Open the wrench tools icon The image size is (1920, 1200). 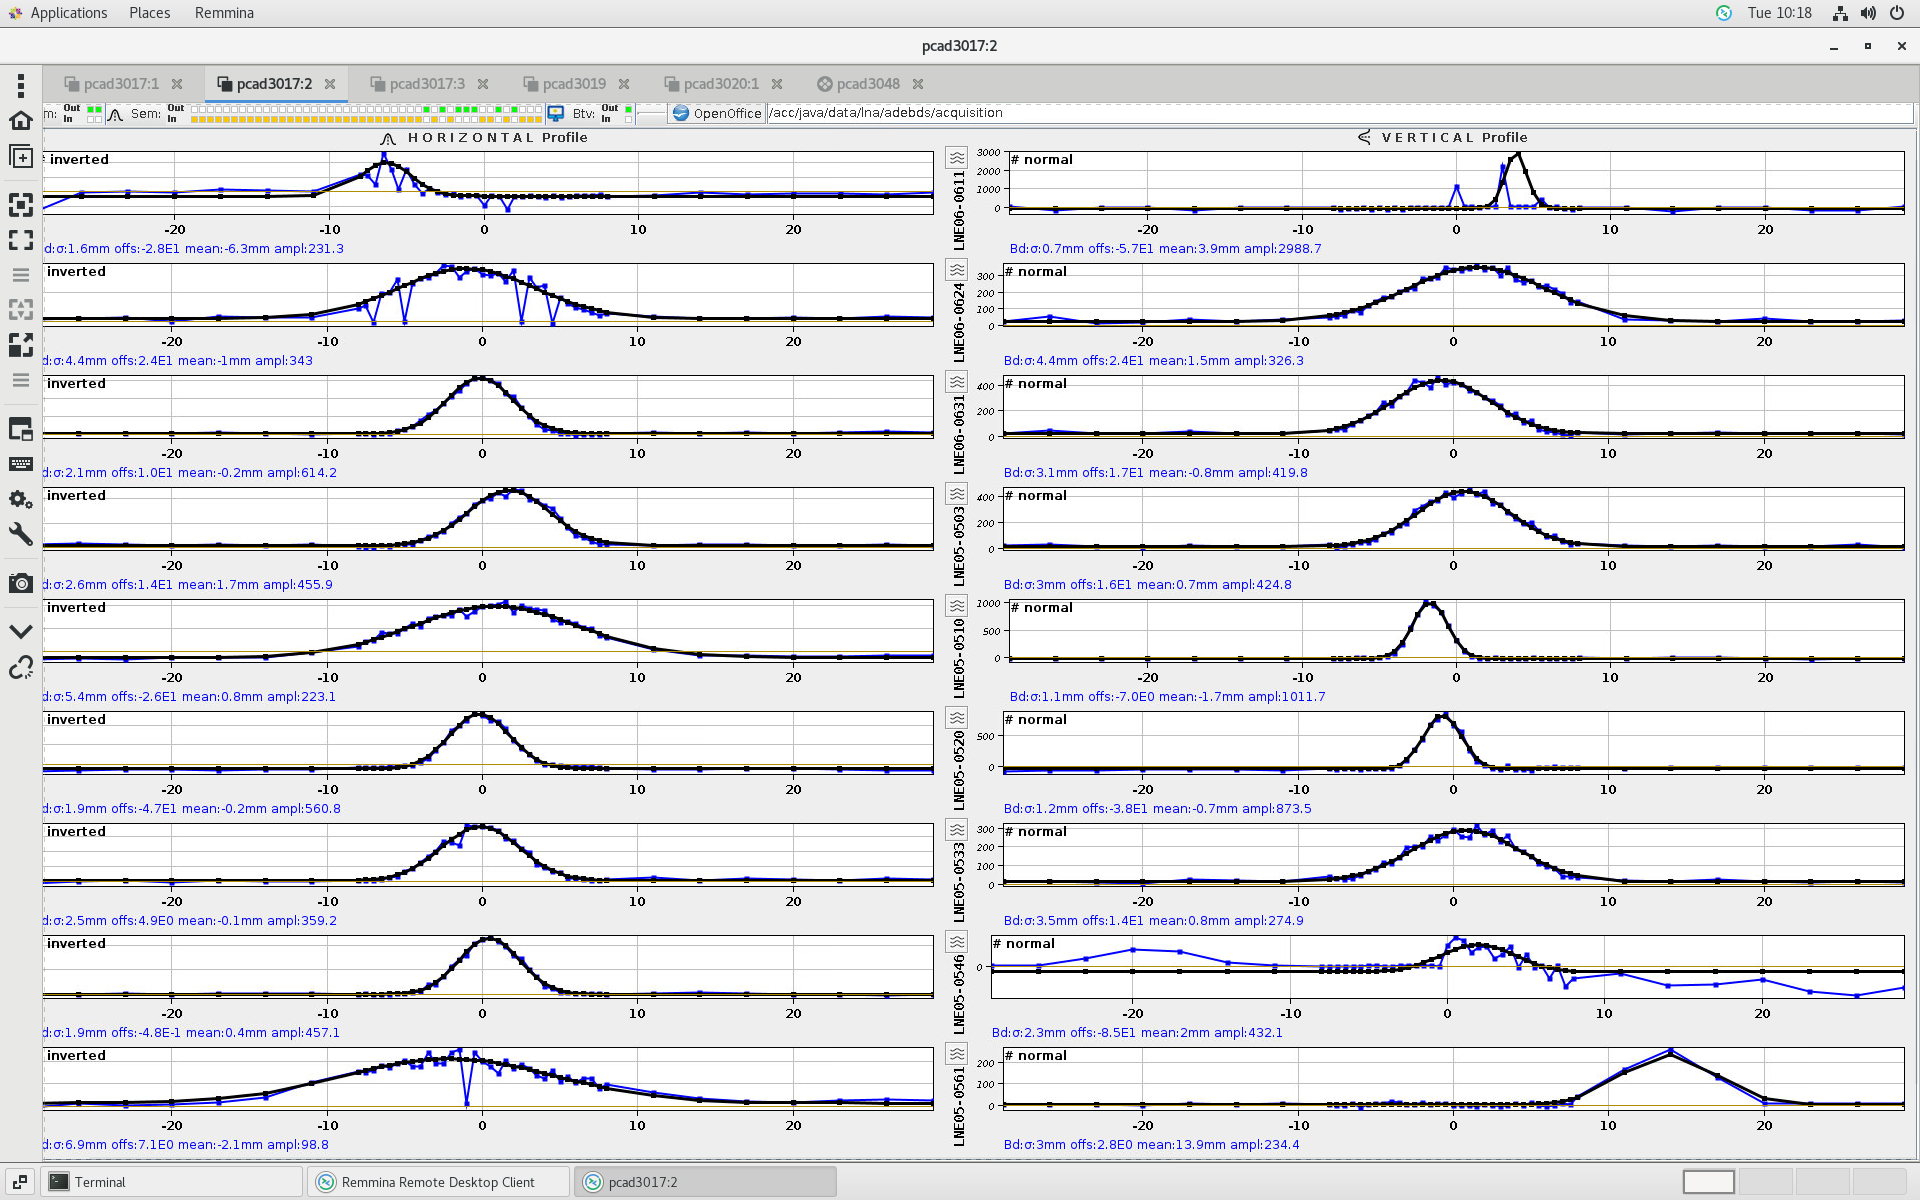[20, 534]
